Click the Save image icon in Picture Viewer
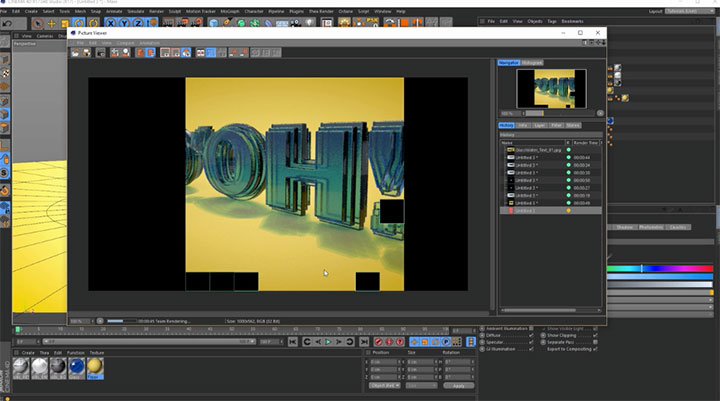 point(86,53)
